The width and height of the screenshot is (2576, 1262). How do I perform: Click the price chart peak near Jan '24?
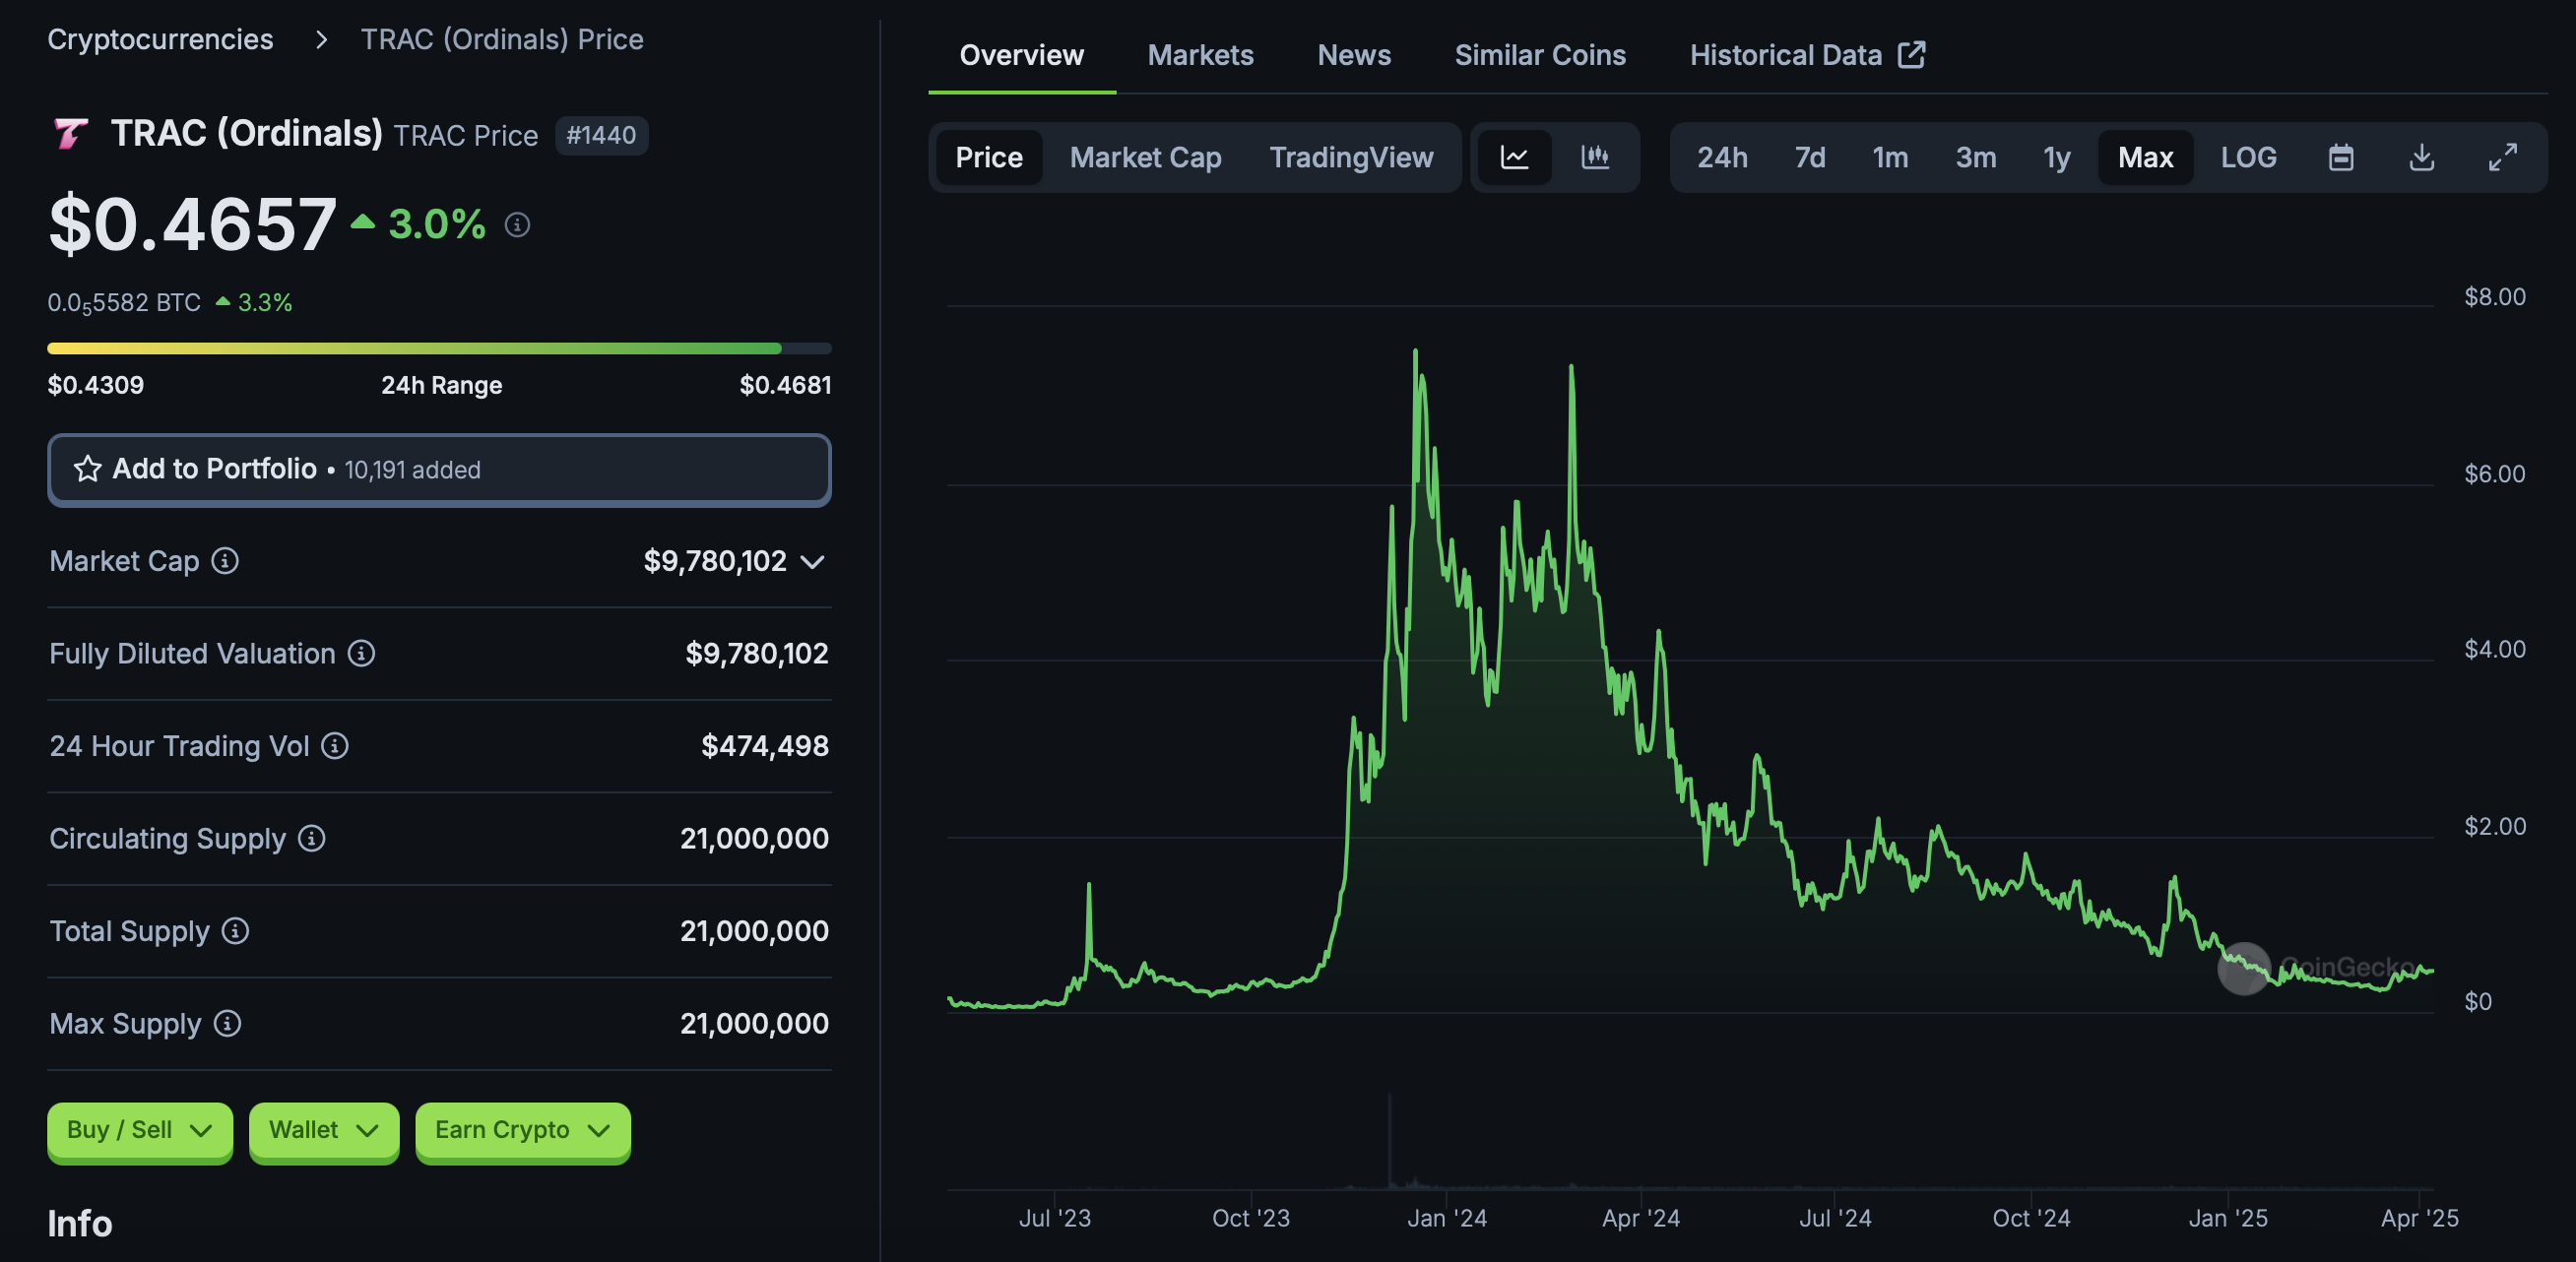click(1415, 352)
